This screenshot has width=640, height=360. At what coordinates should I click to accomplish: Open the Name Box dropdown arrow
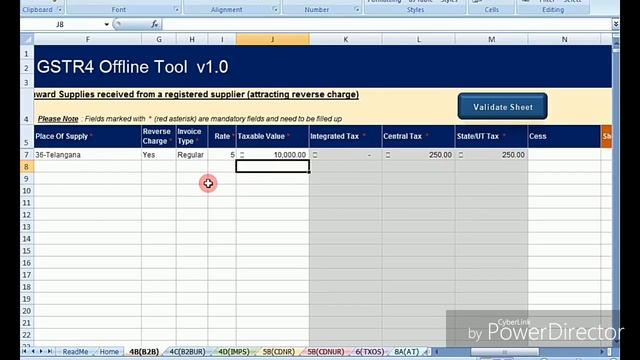107,24
